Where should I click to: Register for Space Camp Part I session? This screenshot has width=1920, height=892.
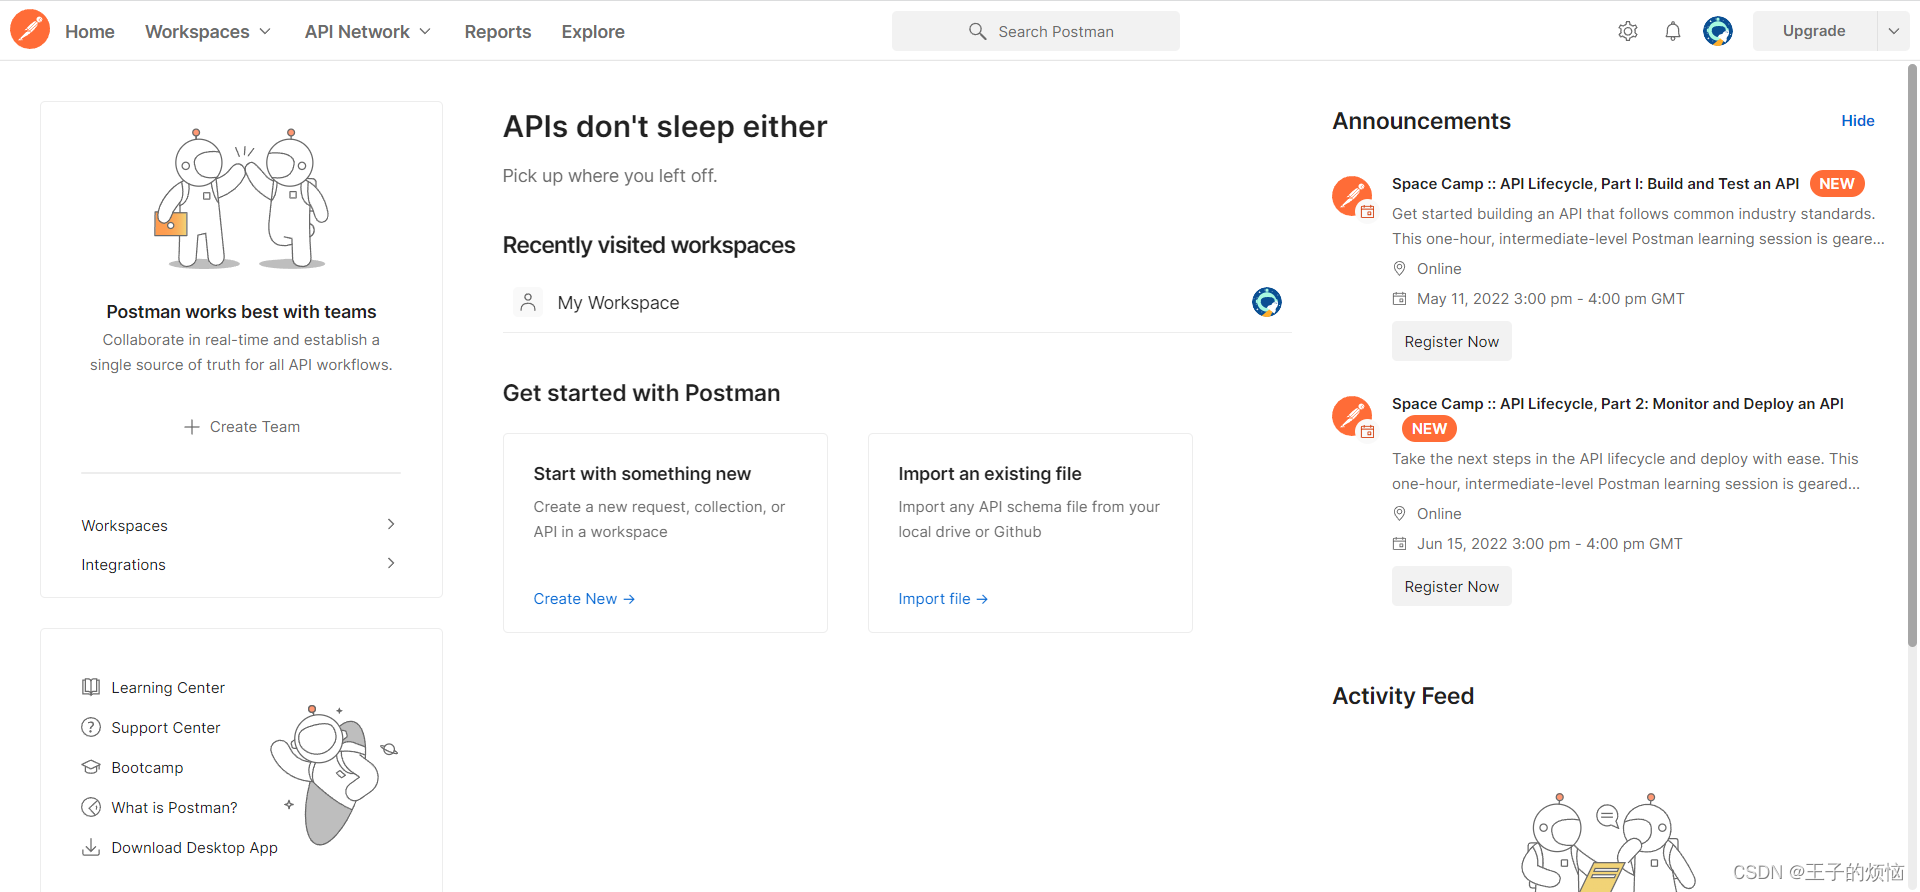pos(1451,341)
